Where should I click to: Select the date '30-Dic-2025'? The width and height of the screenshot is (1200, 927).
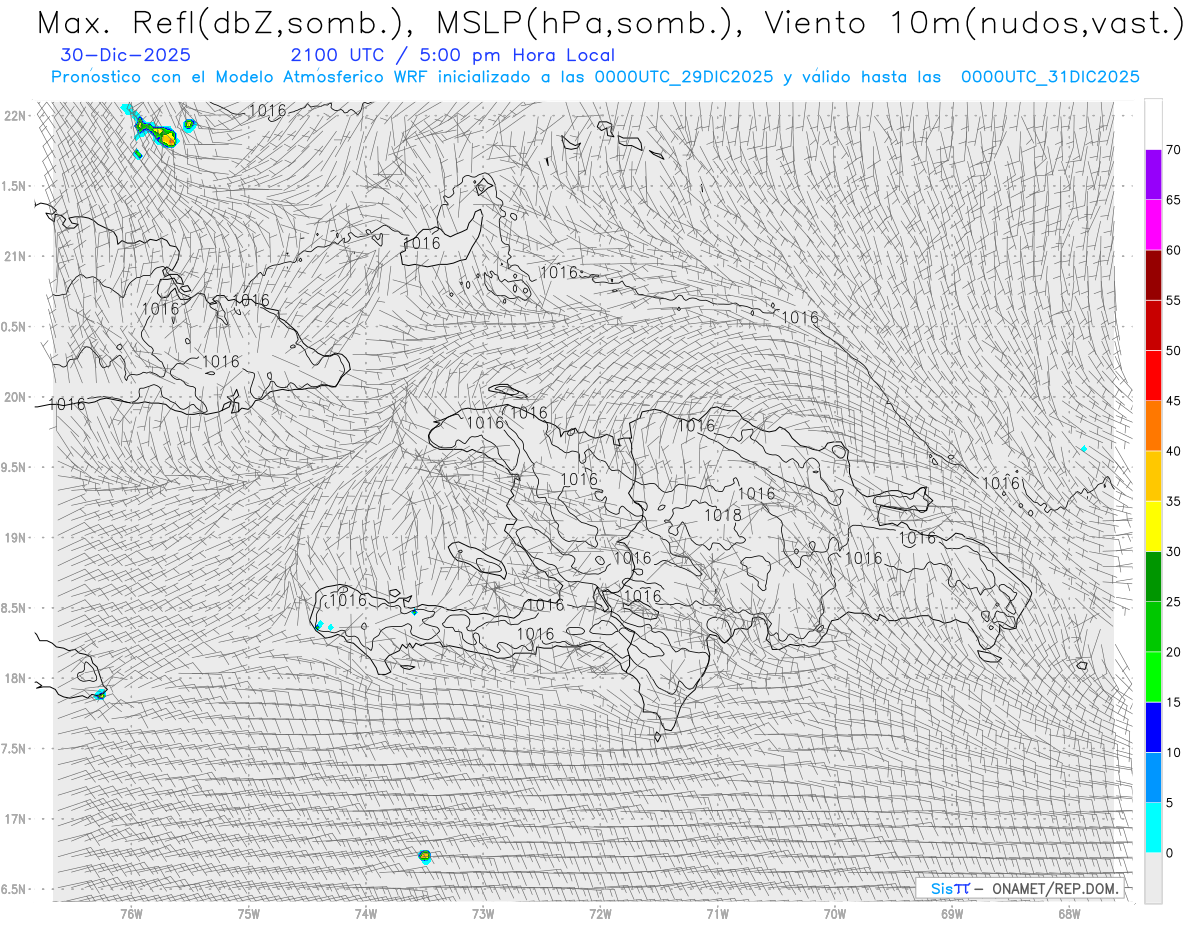click(x=126, y=56)
